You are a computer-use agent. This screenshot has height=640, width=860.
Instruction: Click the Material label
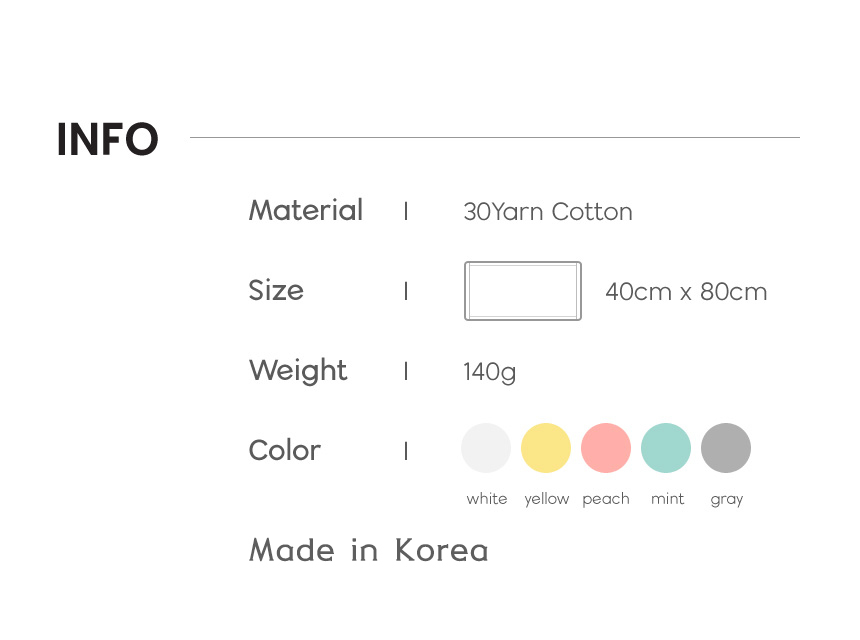[306, 210]
